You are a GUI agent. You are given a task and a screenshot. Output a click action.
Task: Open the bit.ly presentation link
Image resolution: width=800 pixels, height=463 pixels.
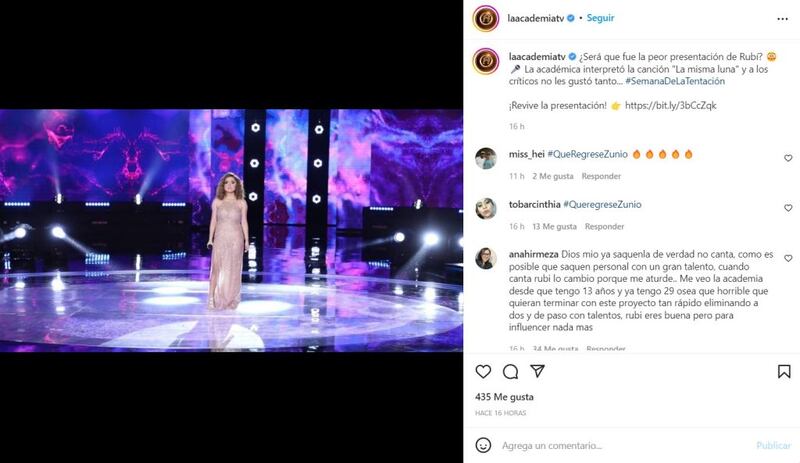[x=670, y=106]
